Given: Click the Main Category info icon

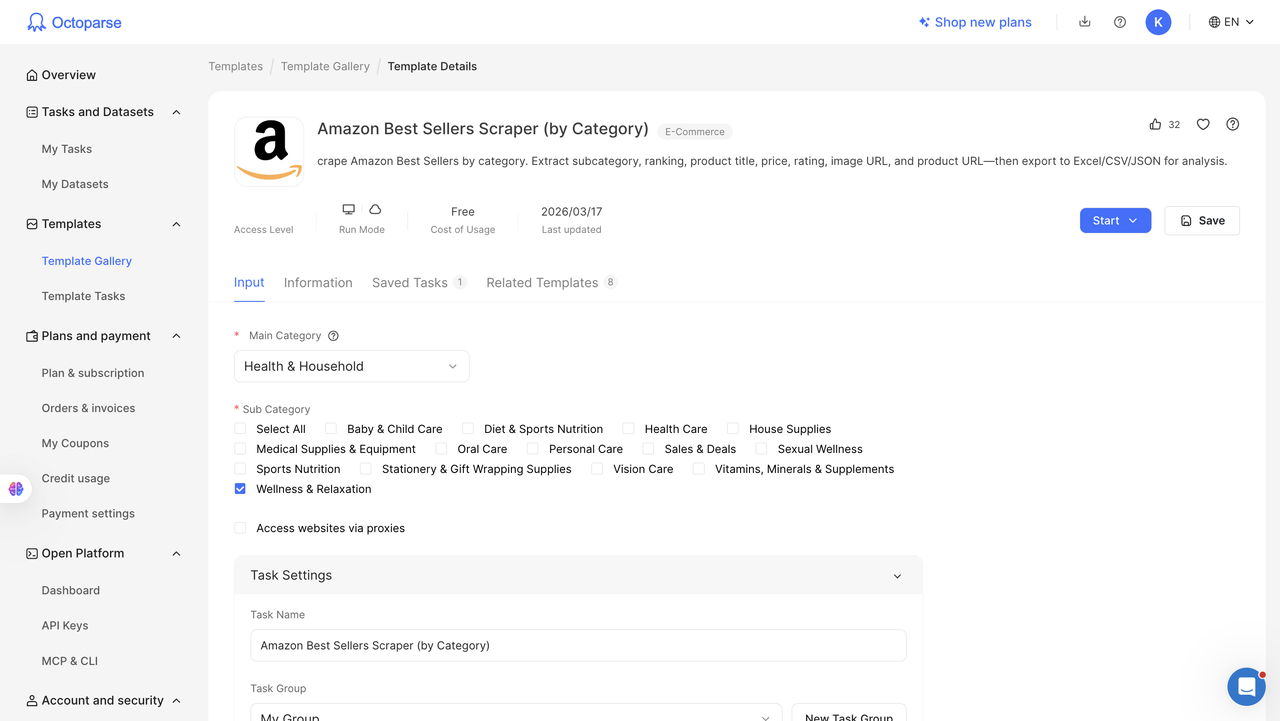Looking at the screenshot, I should (x=334, y=336).
